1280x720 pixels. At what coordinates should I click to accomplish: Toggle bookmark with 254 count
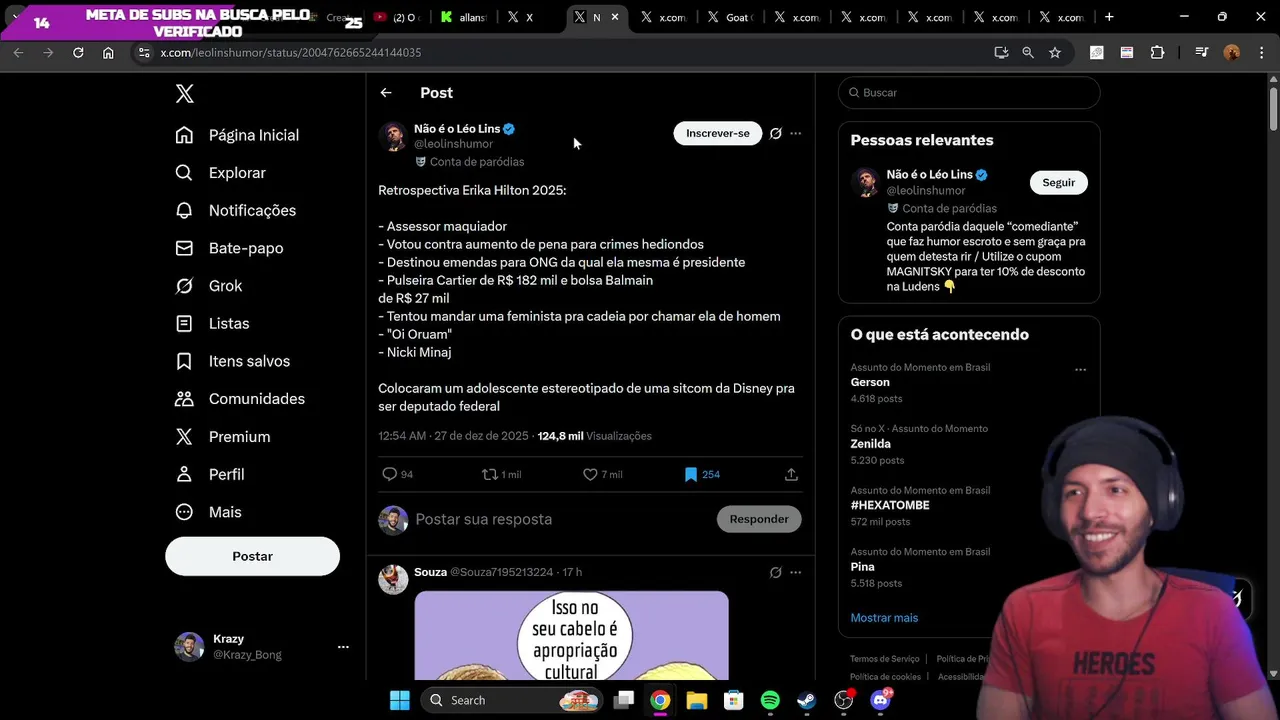pos(691,474)
